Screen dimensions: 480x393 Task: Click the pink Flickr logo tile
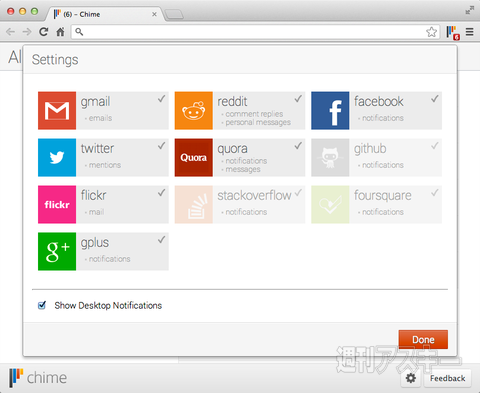(x=57, y=205)
